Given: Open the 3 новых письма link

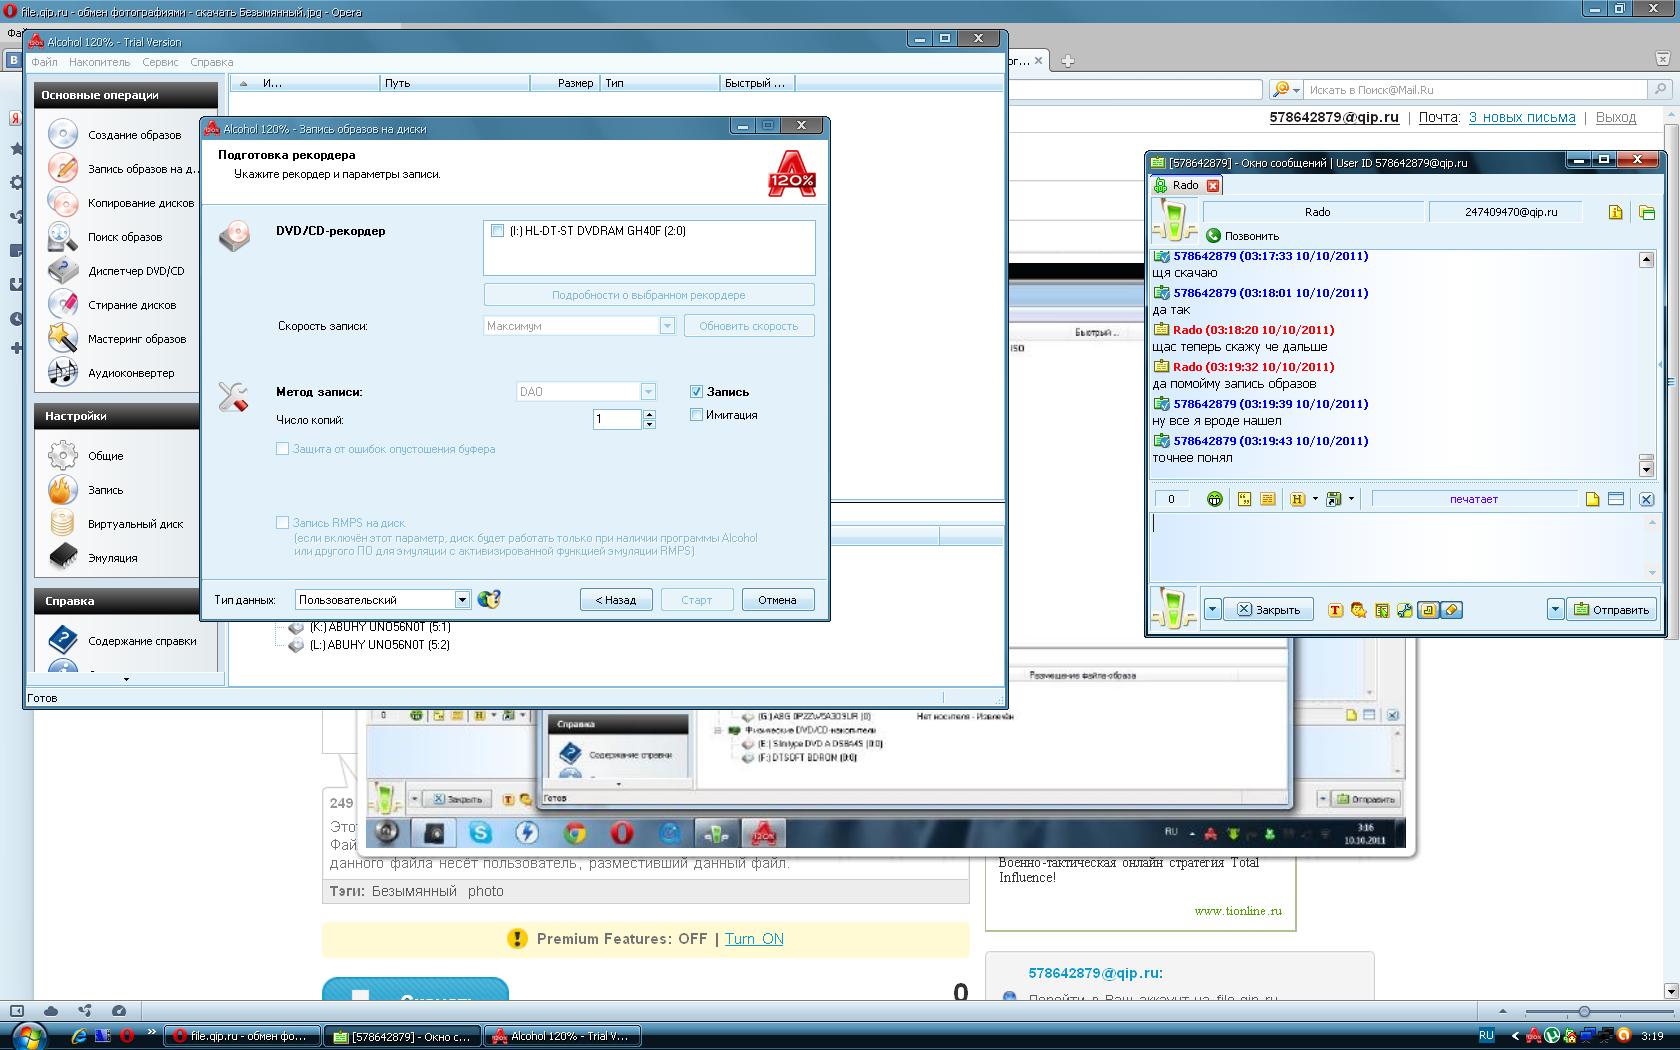Looking at the screenshot, I should tap(1522, 117).
